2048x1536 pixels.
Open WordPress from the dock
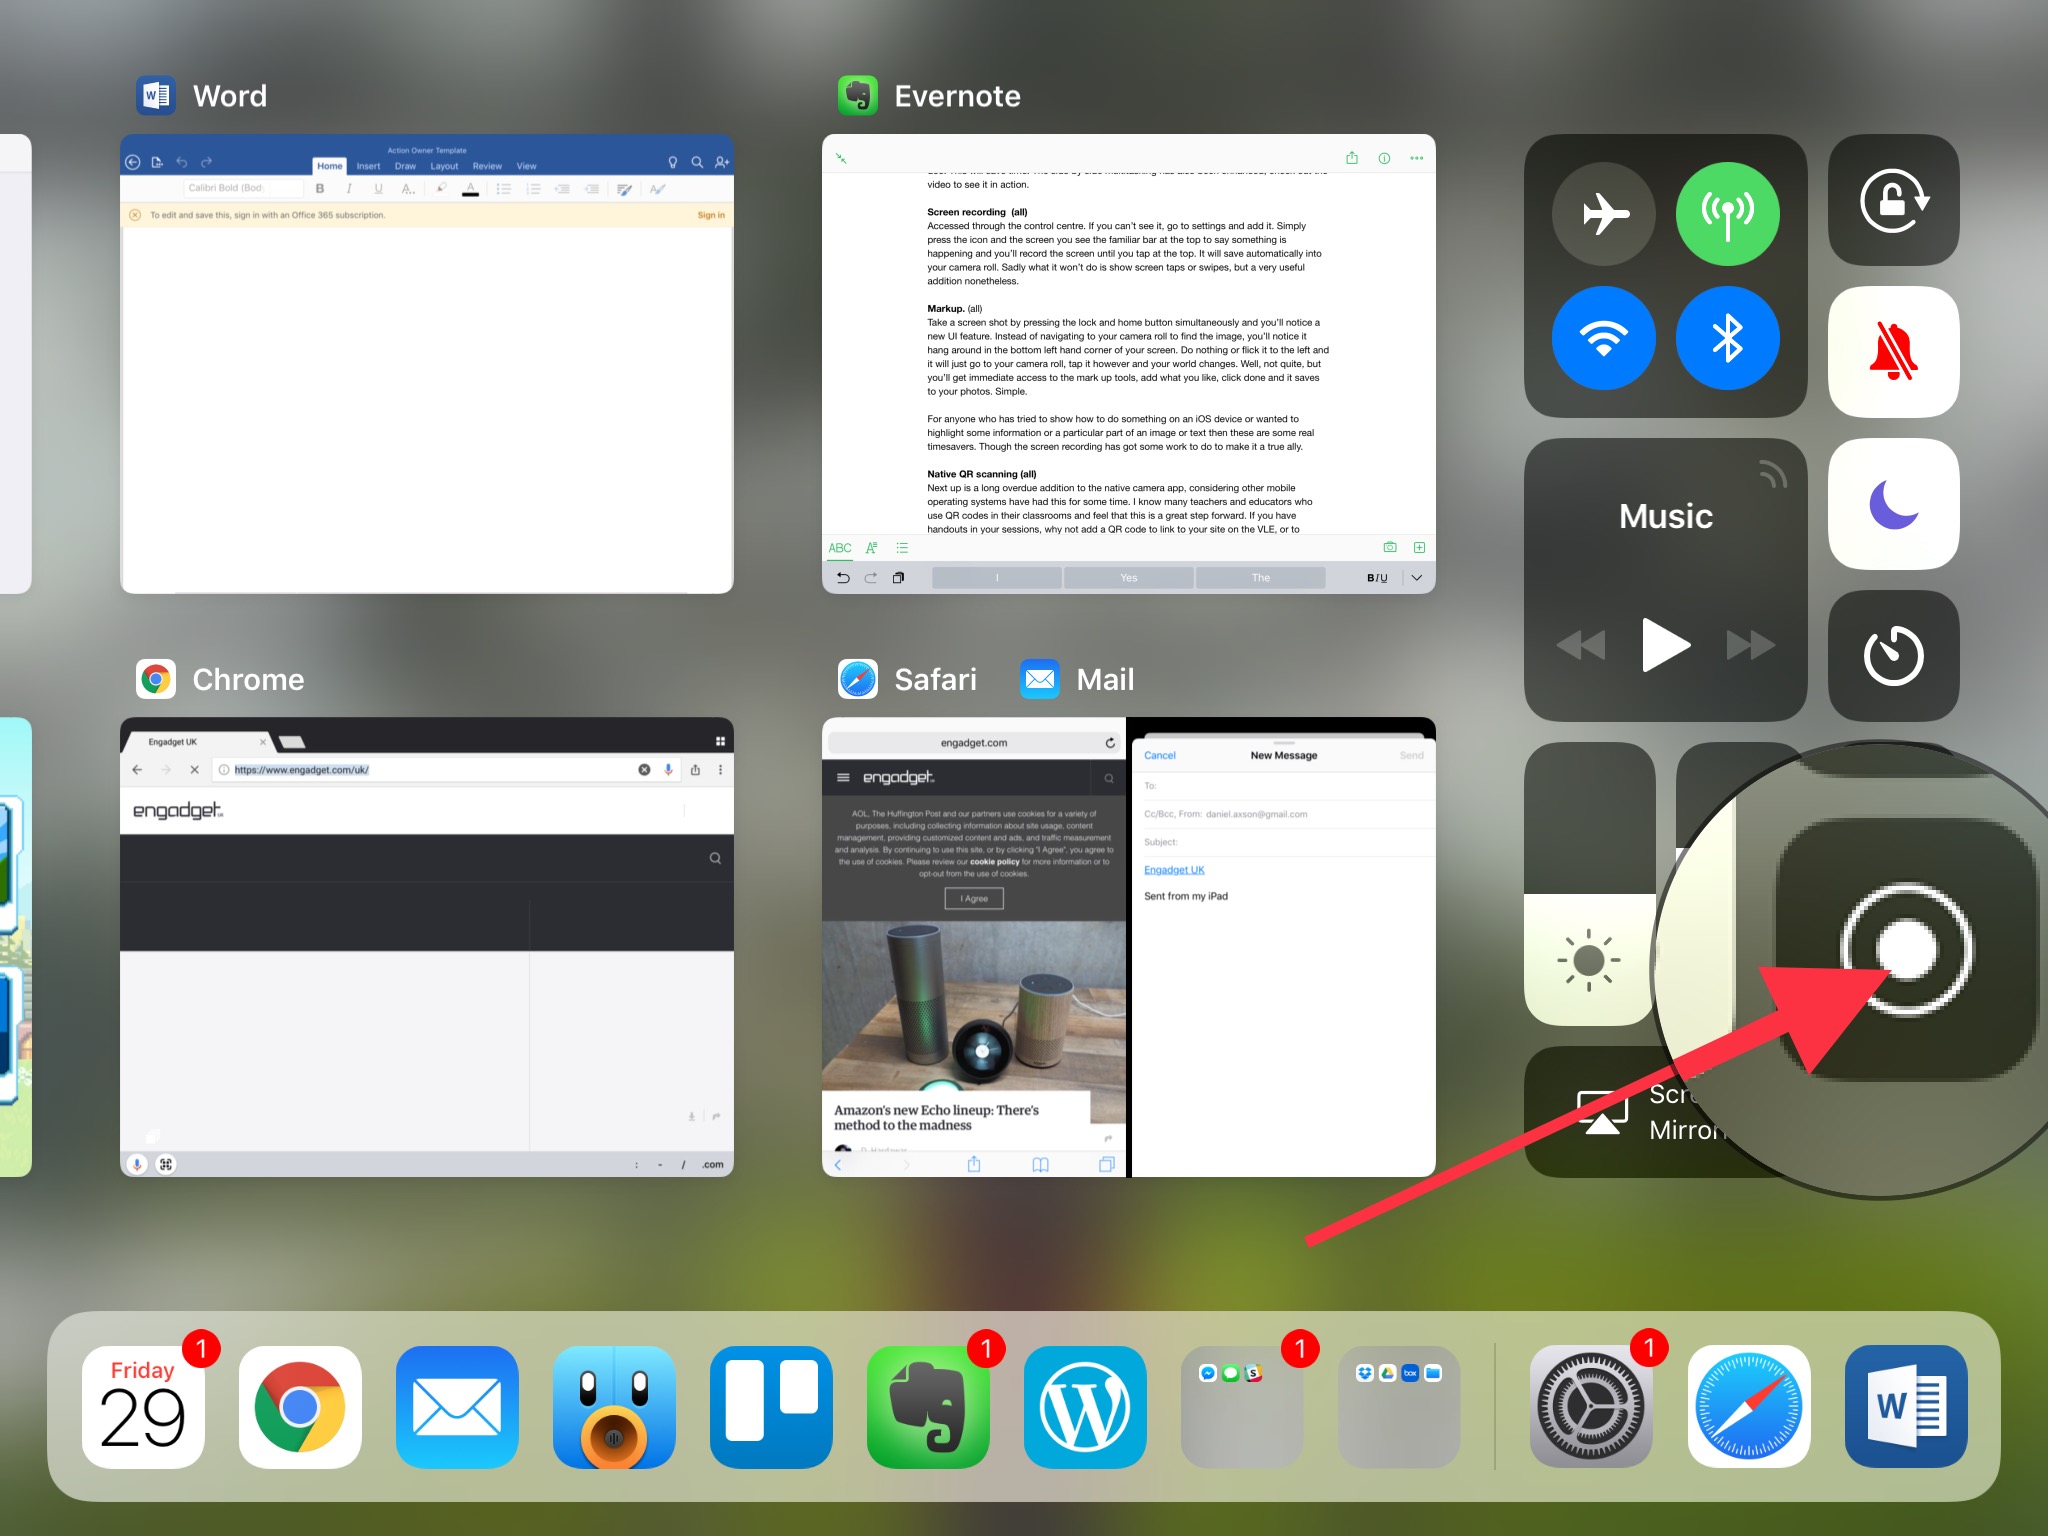[1085, 1406]
